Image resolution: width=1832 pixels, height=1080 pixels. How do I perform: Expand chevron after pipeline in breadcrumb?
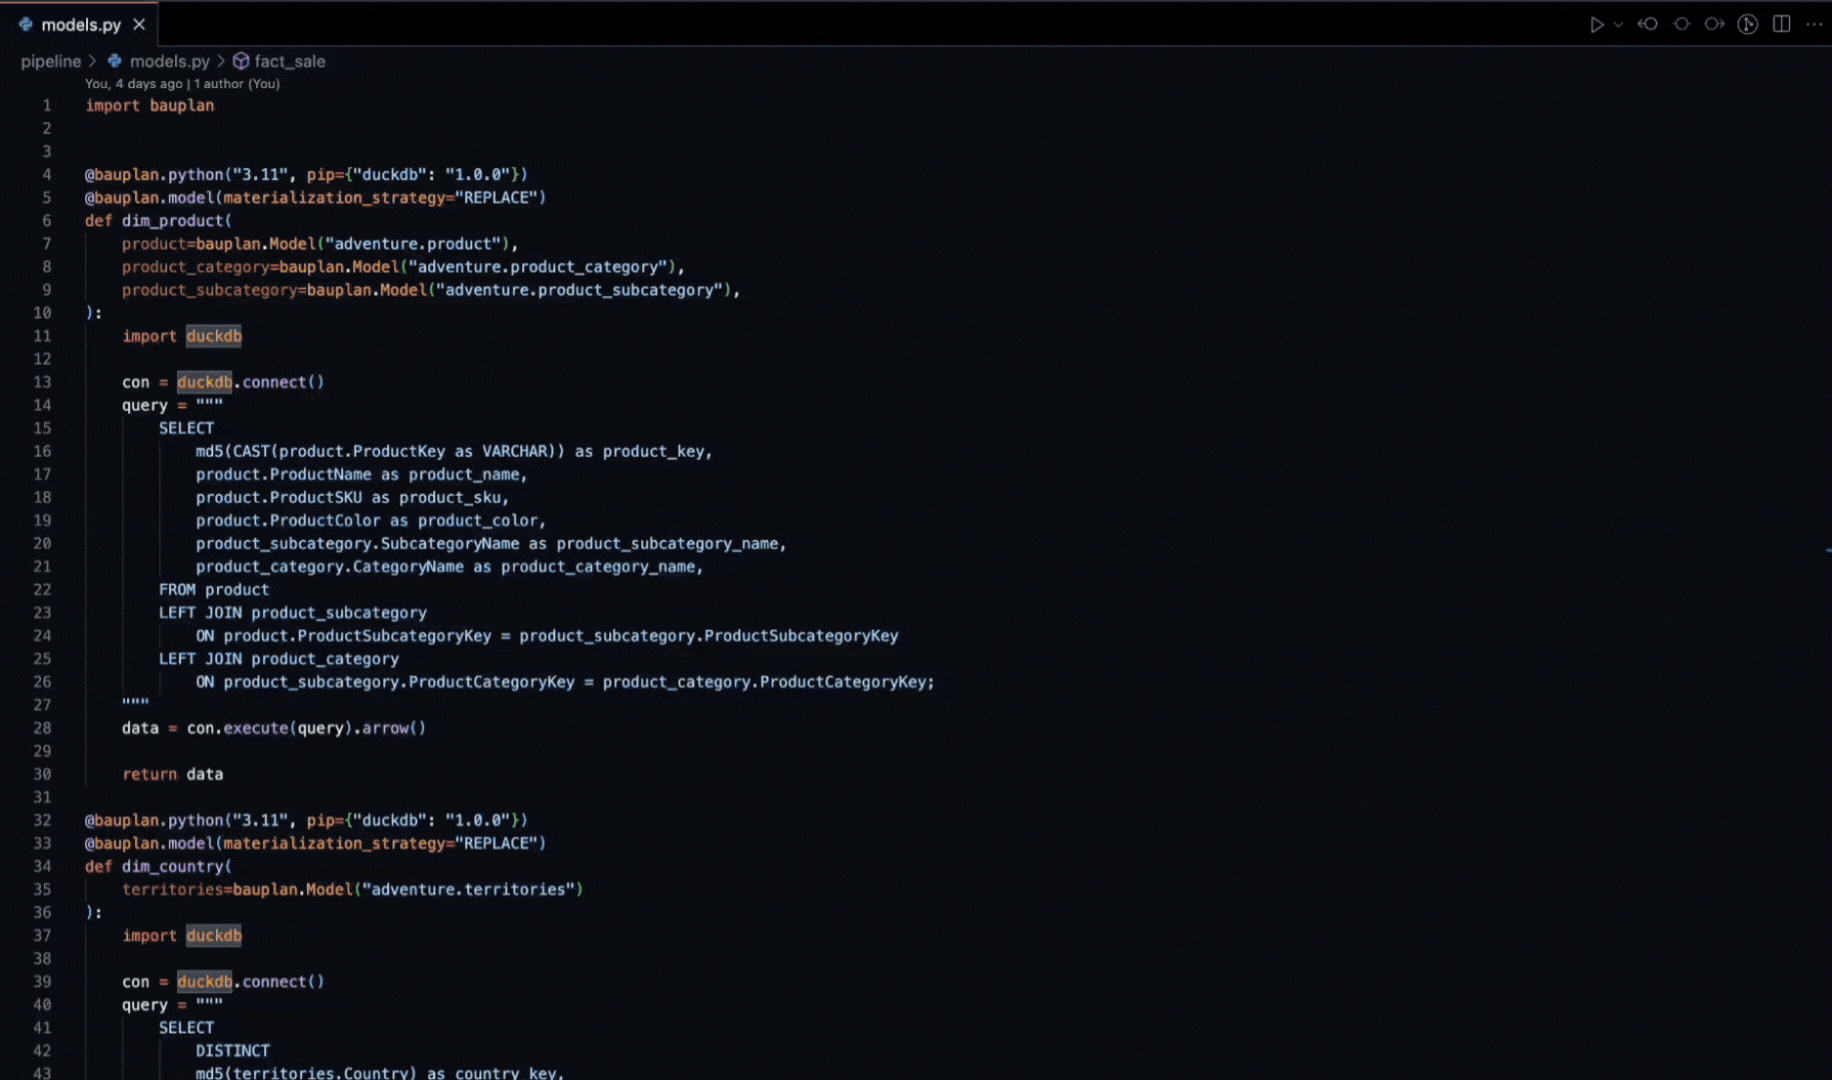93,61
